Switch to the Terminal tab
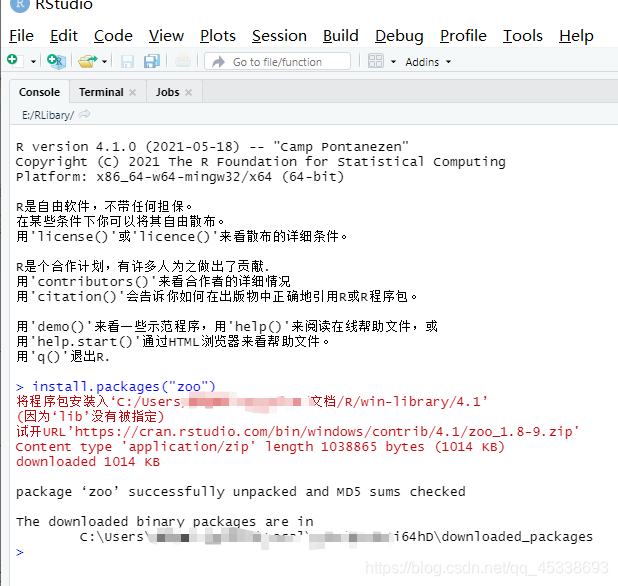This screenshot has height=586, width=618. (101, 92)
